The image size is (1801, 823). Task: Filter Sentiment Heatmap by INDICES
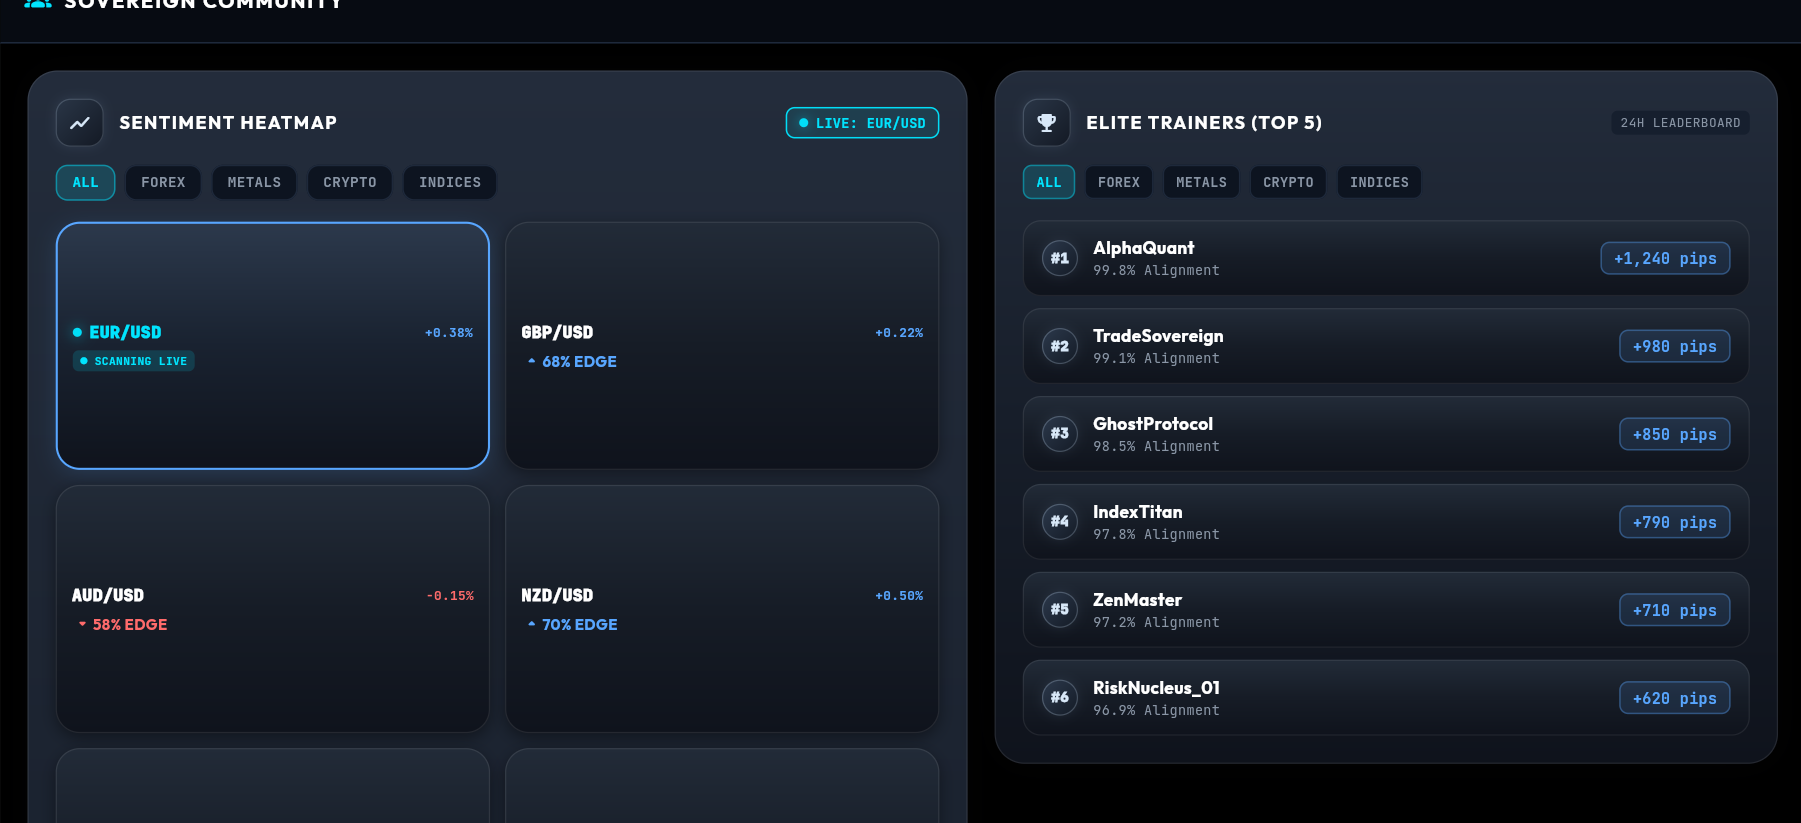pos(450,182)
